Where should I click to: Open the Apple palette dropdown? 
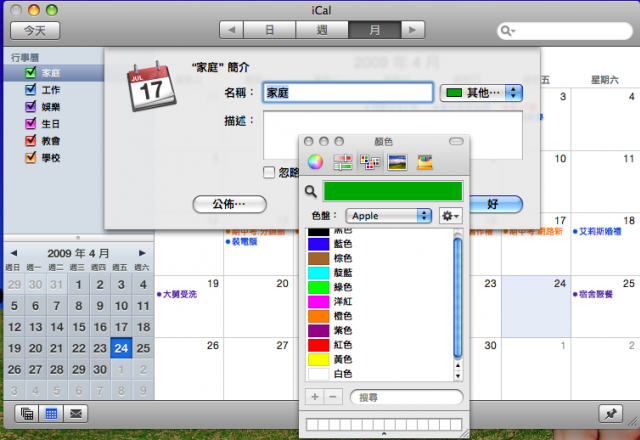point(389,216)
